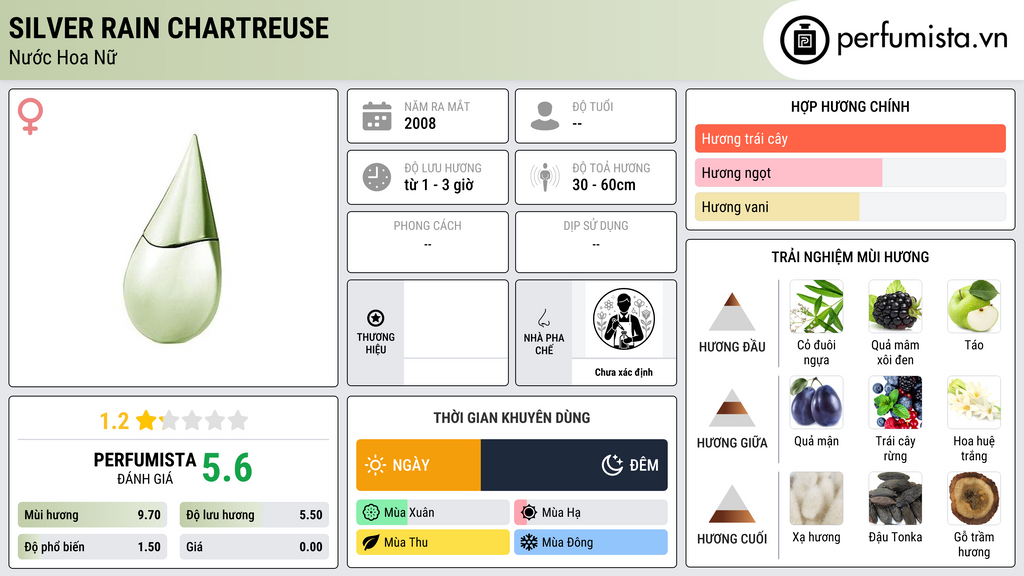The width and height of the screenshot is (1024, 576).
Task: Click the sillage value 30 - 60cm
Action: (x=604, y=185)
